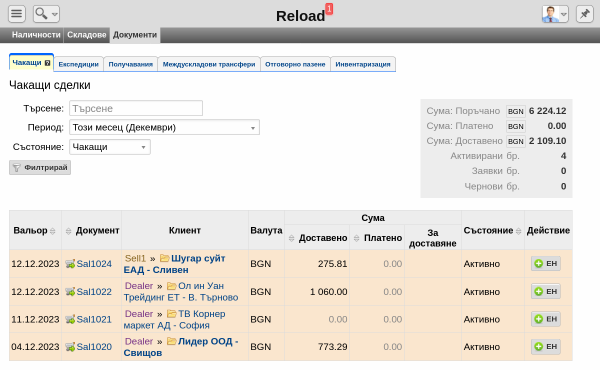Click ЕН button for Sal1022
The height and width of the screenshot is (370, 600).
[546, 291]
